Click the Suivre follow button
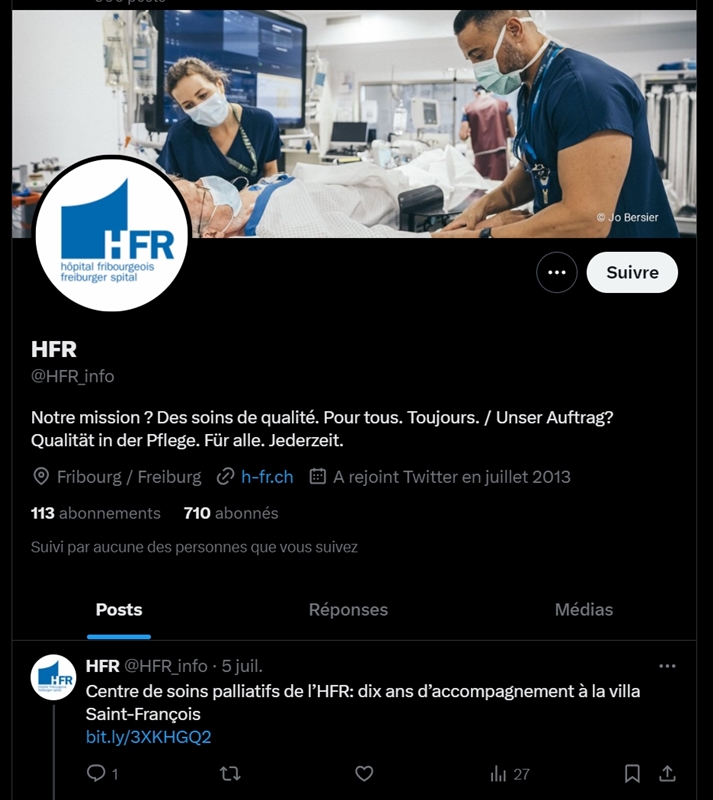 coord(632,272)
